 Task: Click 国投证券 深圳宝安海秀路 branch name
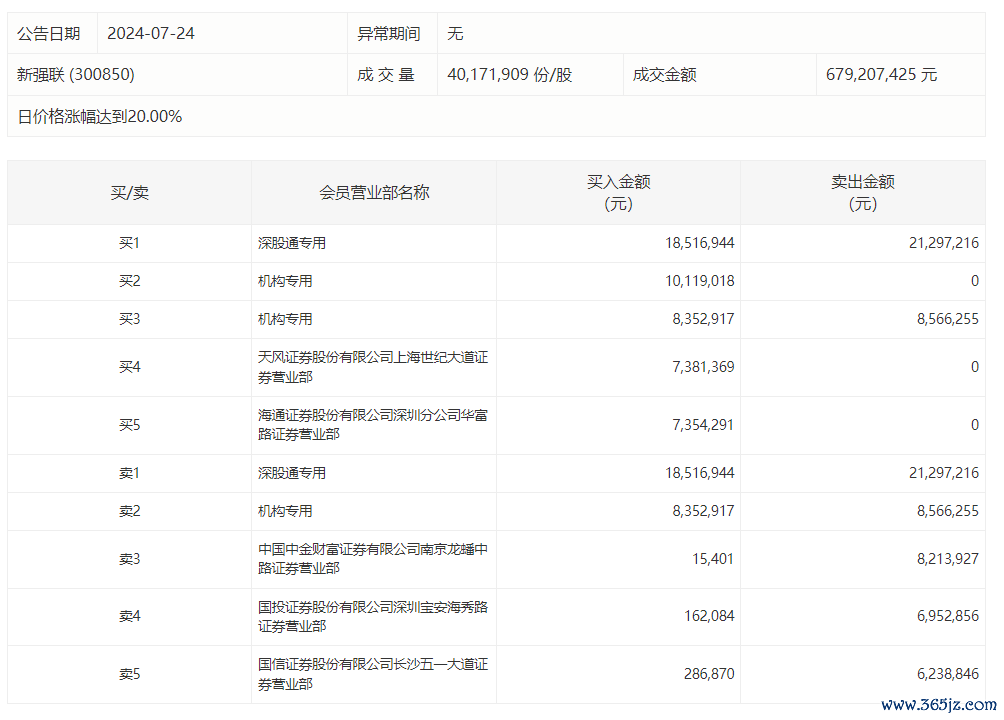point(372,616)
